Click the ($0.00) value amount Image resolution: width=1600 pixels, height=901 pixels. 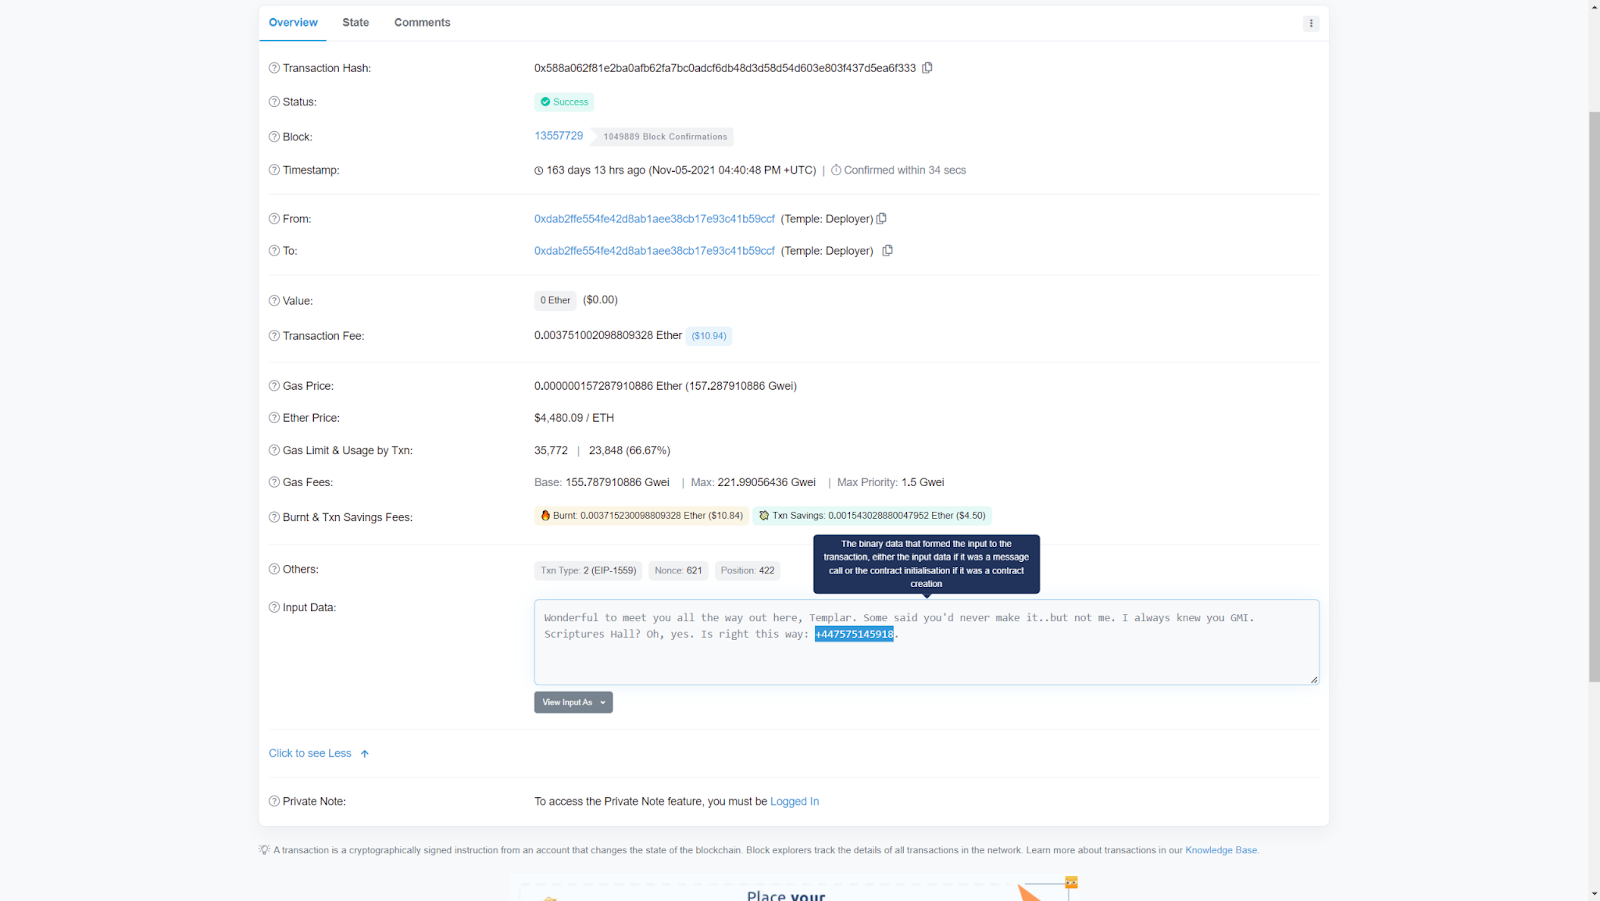(600, 300)
